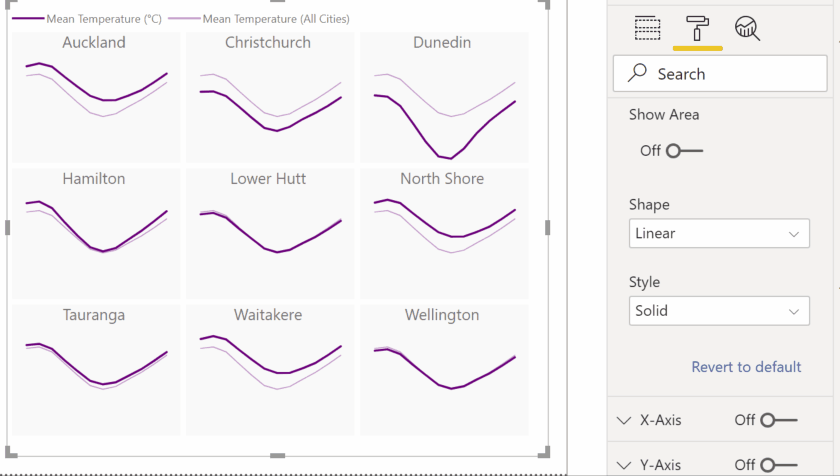Expand the X-Axis section chevron
Viewport: 840px width, 476px height.
pos(624,420)
